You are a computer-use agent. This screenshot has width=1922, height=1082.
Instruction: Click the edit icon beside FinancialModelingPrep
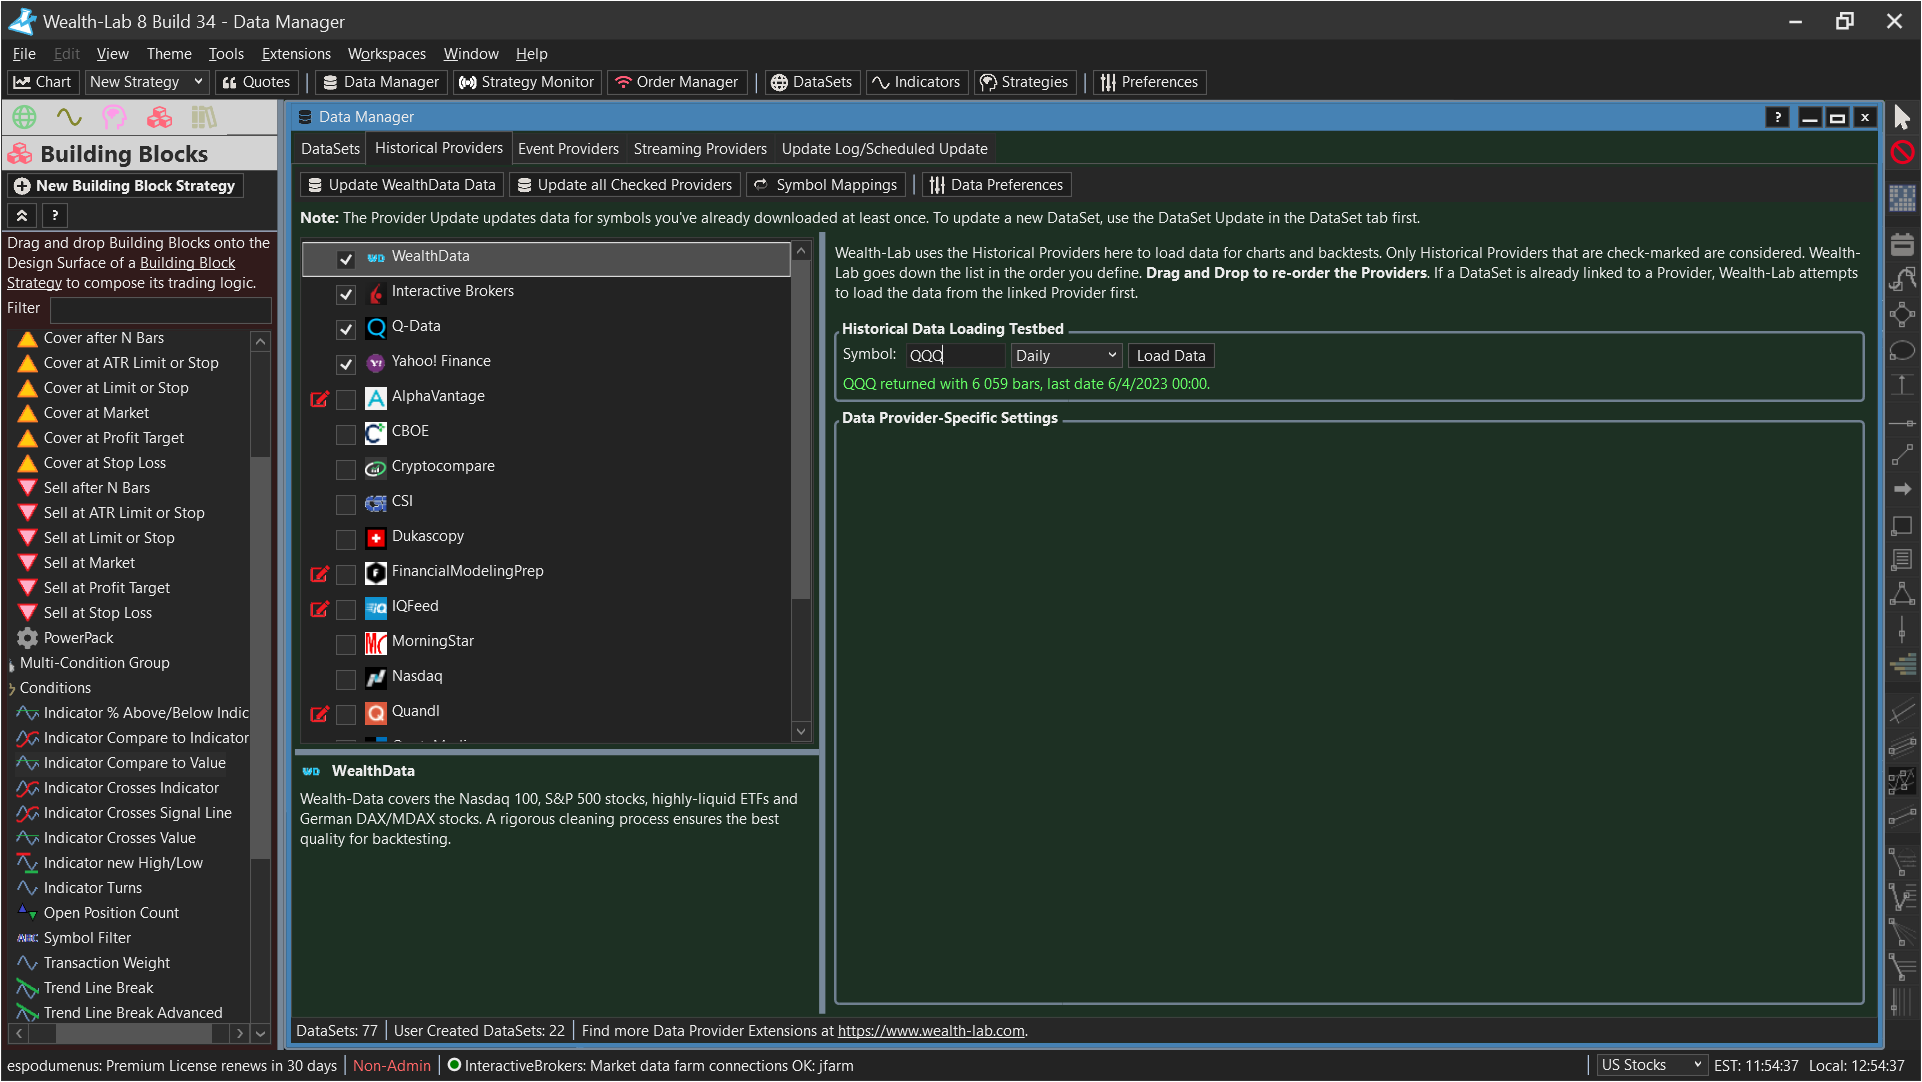[x=319, y=574]
